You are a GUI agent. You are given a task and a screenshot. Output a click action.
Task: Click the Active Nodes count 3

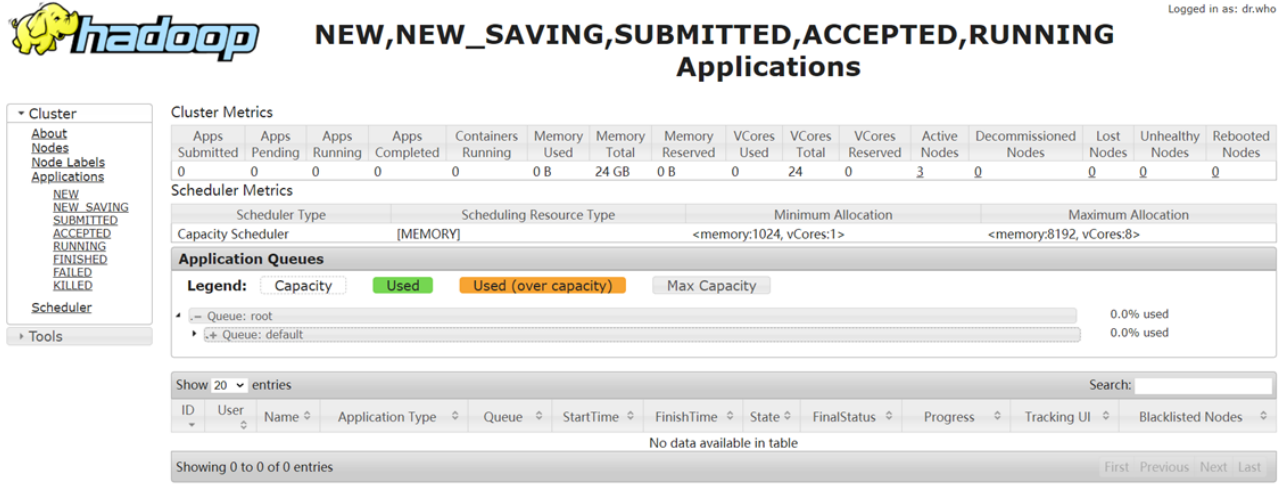click(920, 172)
